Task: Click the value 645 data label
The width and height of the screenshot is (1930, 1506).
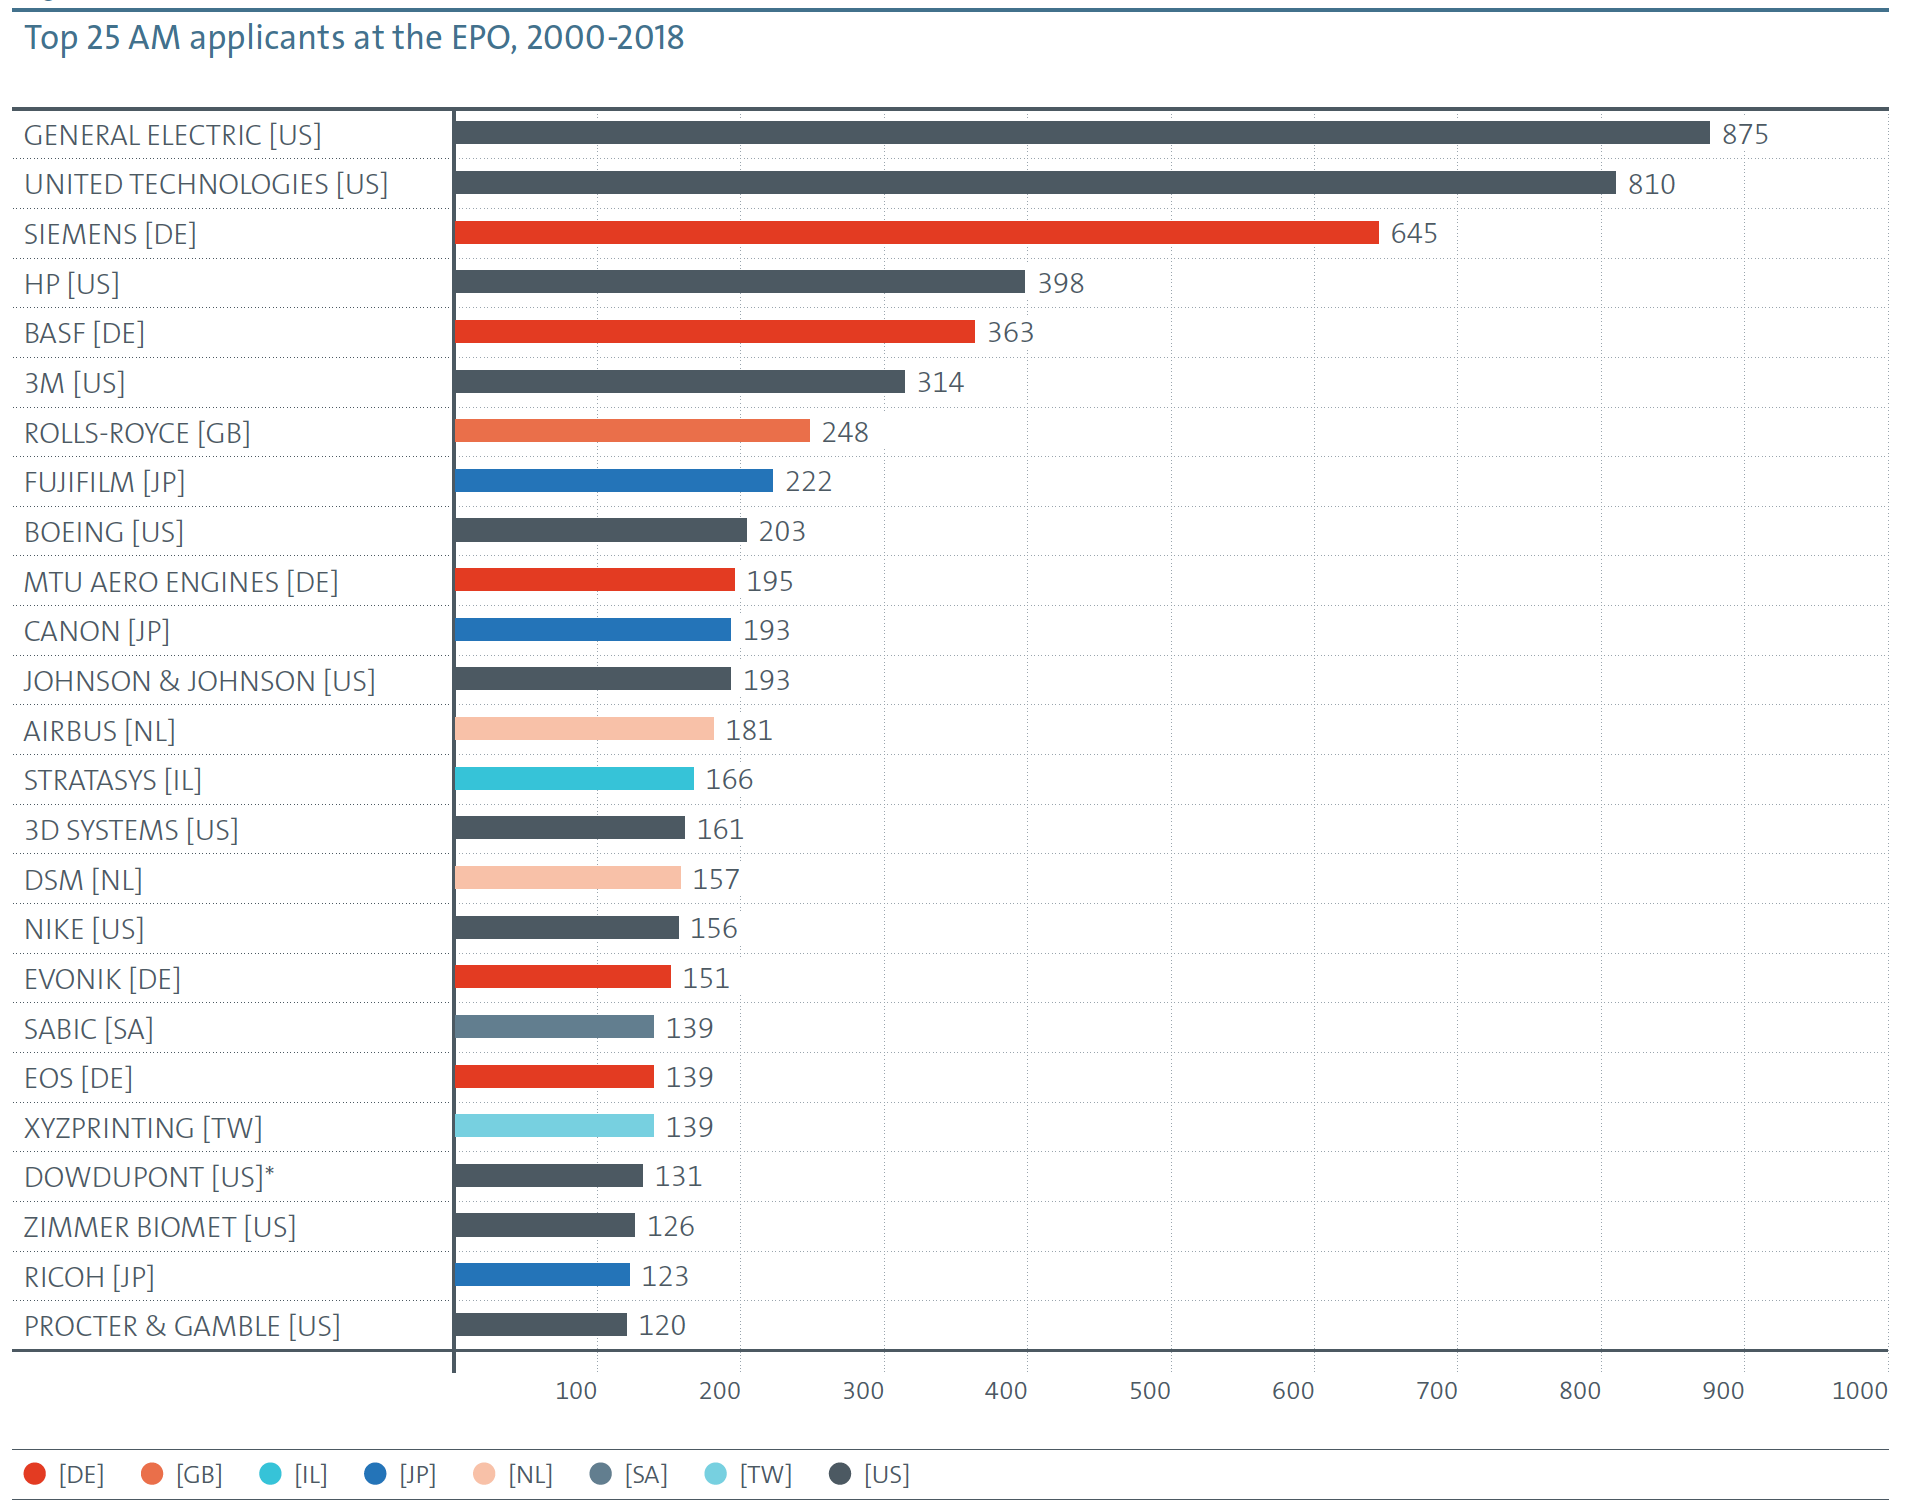Action: point(1414,233)
